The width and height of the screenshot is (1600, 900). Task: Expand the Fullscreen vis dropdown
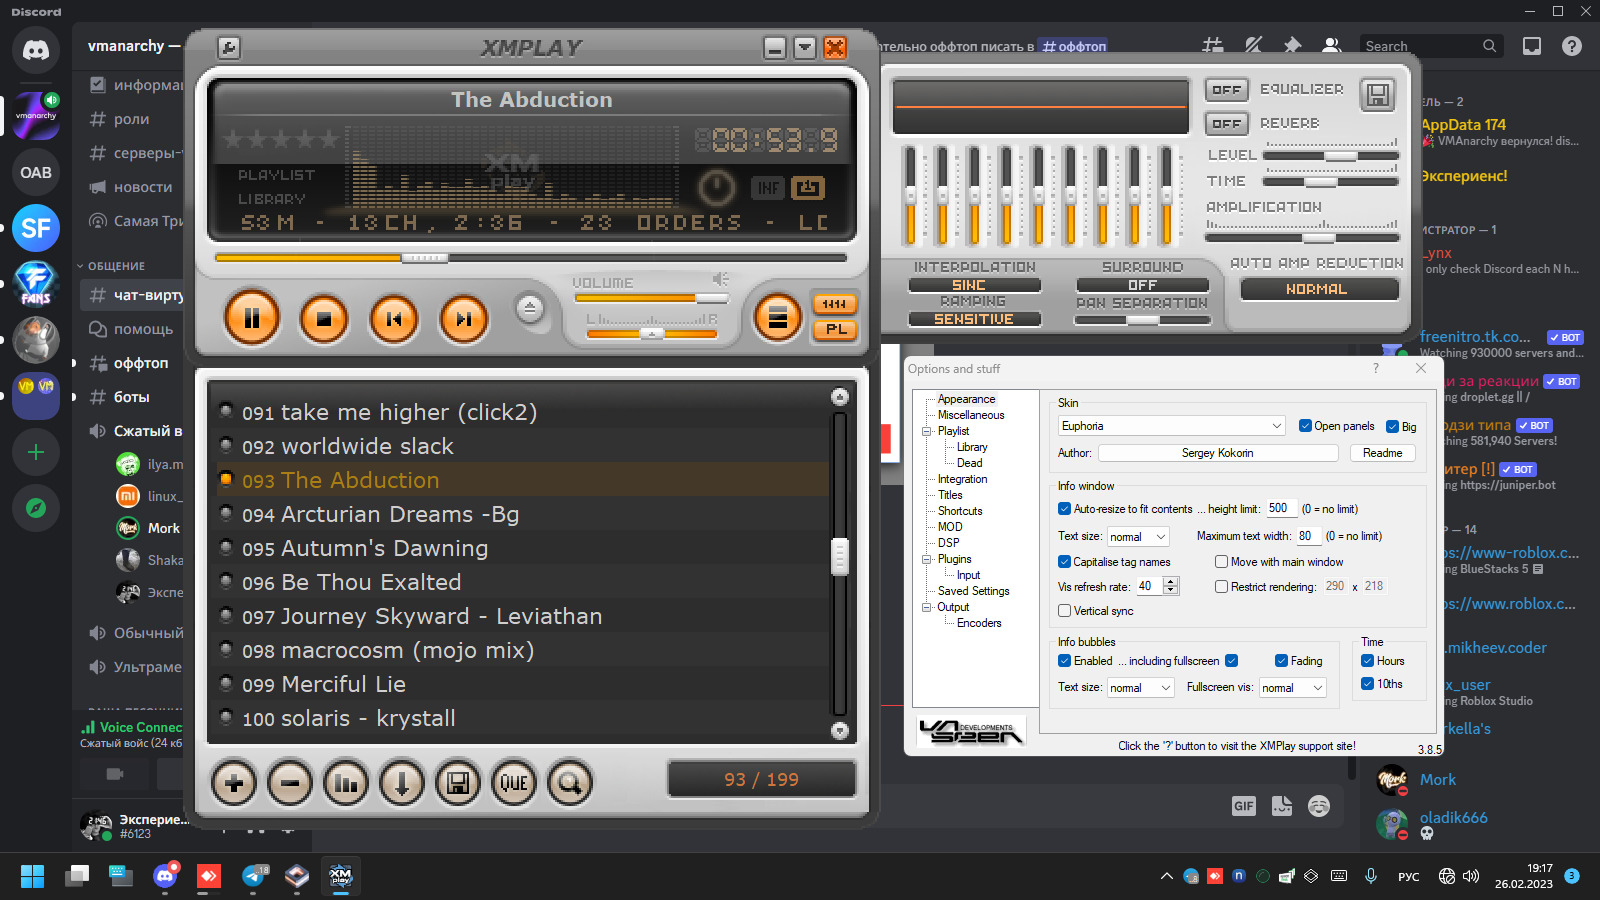pos(1292,688)
